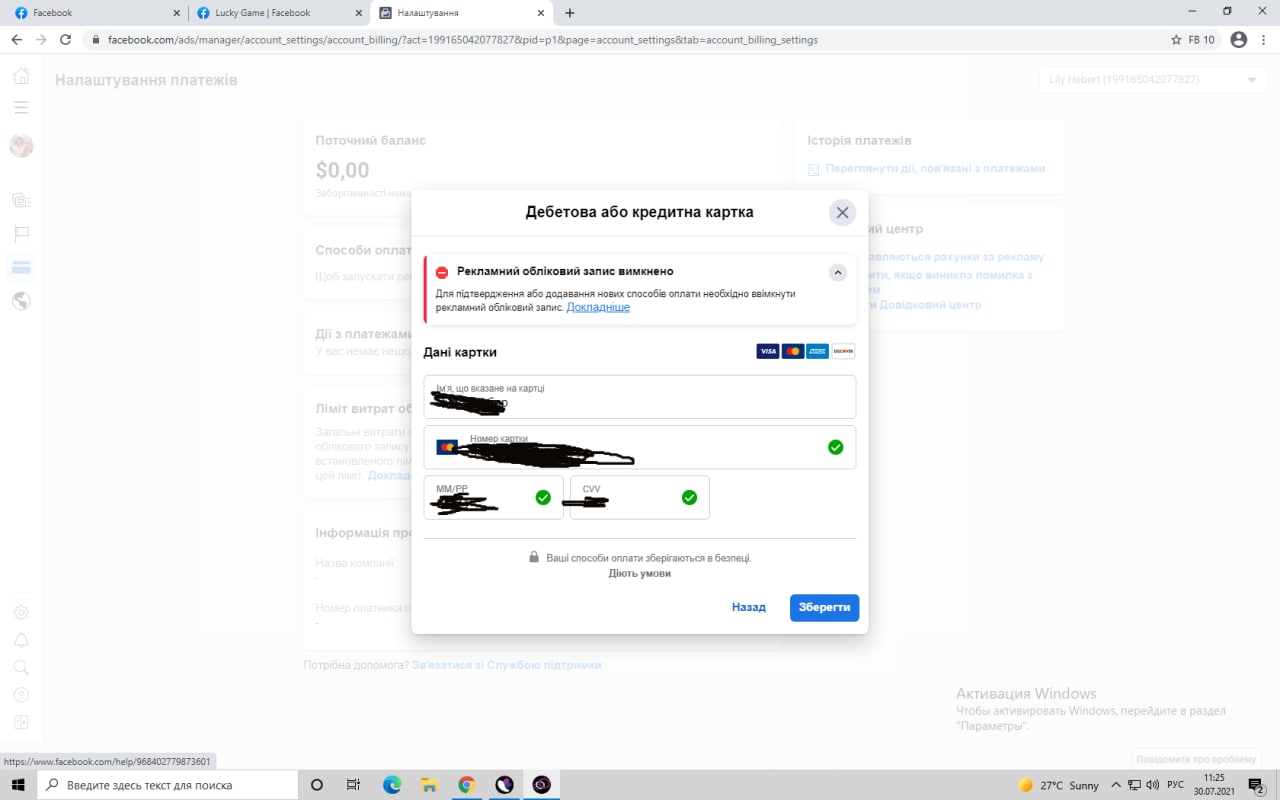This screenshot has height=800, width=1280.
Task: Click the bottom sidebar panel icon
Action: coord(21,722)
